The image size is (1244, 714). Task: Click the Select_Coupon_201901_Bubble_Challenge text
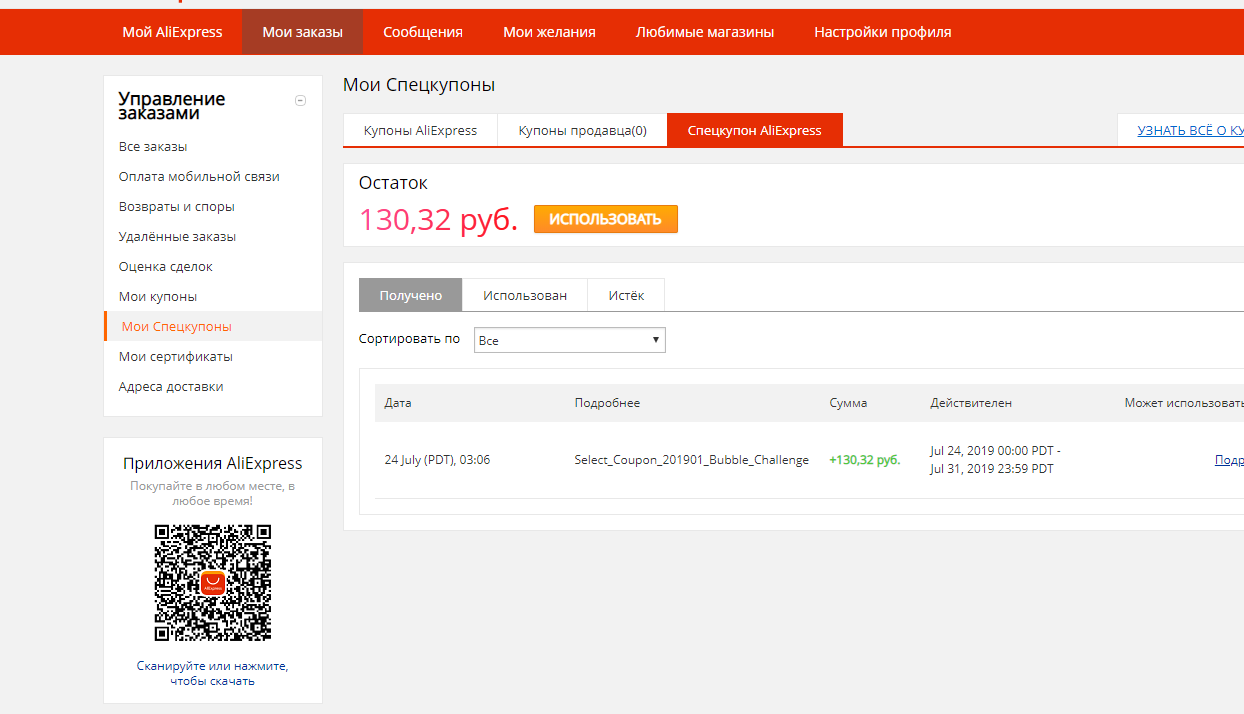coord(691,460)
